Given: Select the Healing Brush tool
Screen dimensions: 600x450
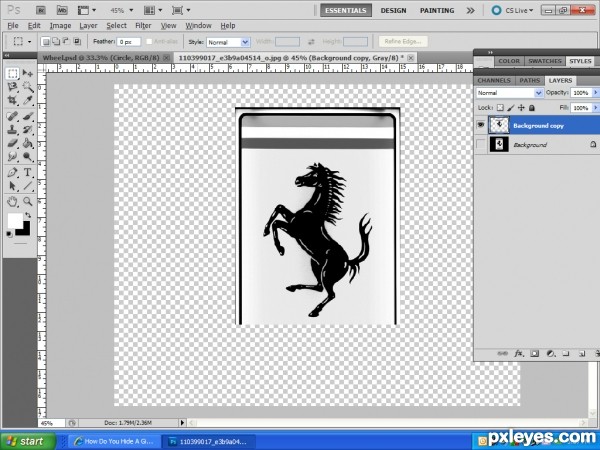Looking at the screenshot, I should (12, 116).
